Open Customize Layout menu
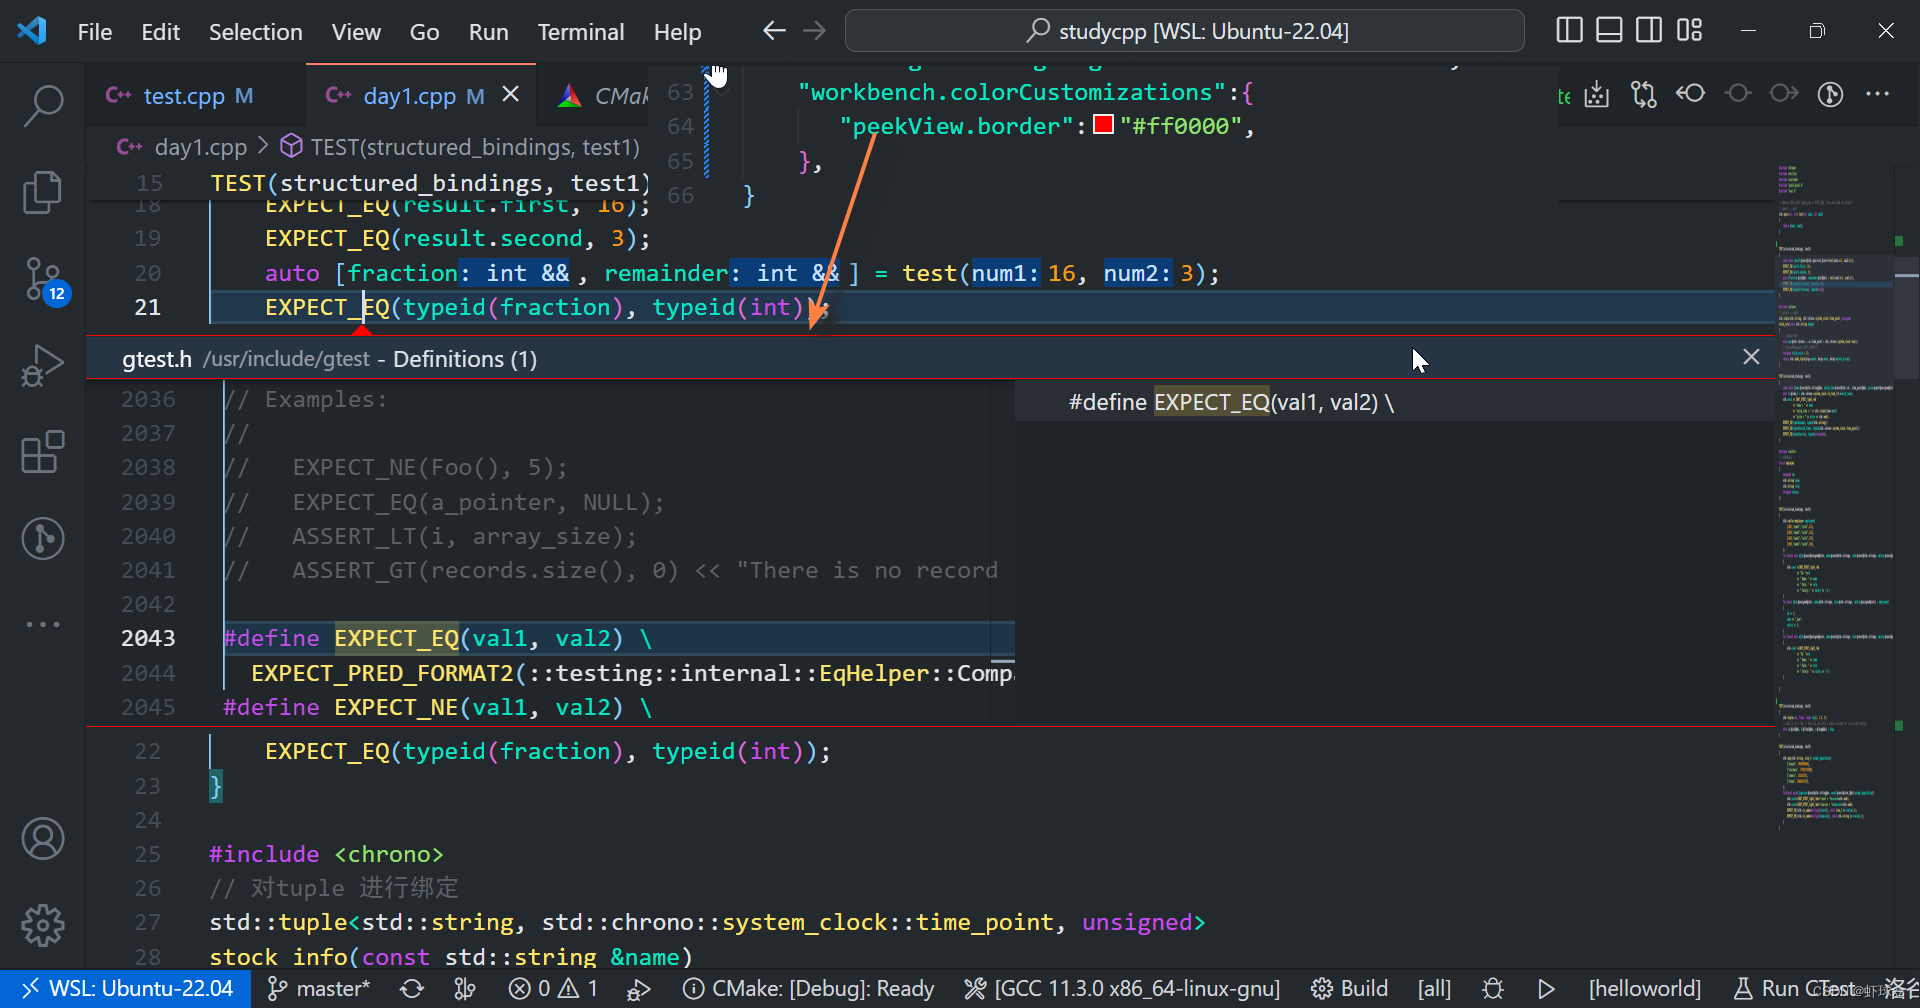 pyautogui.click(x=1689, y=31)
